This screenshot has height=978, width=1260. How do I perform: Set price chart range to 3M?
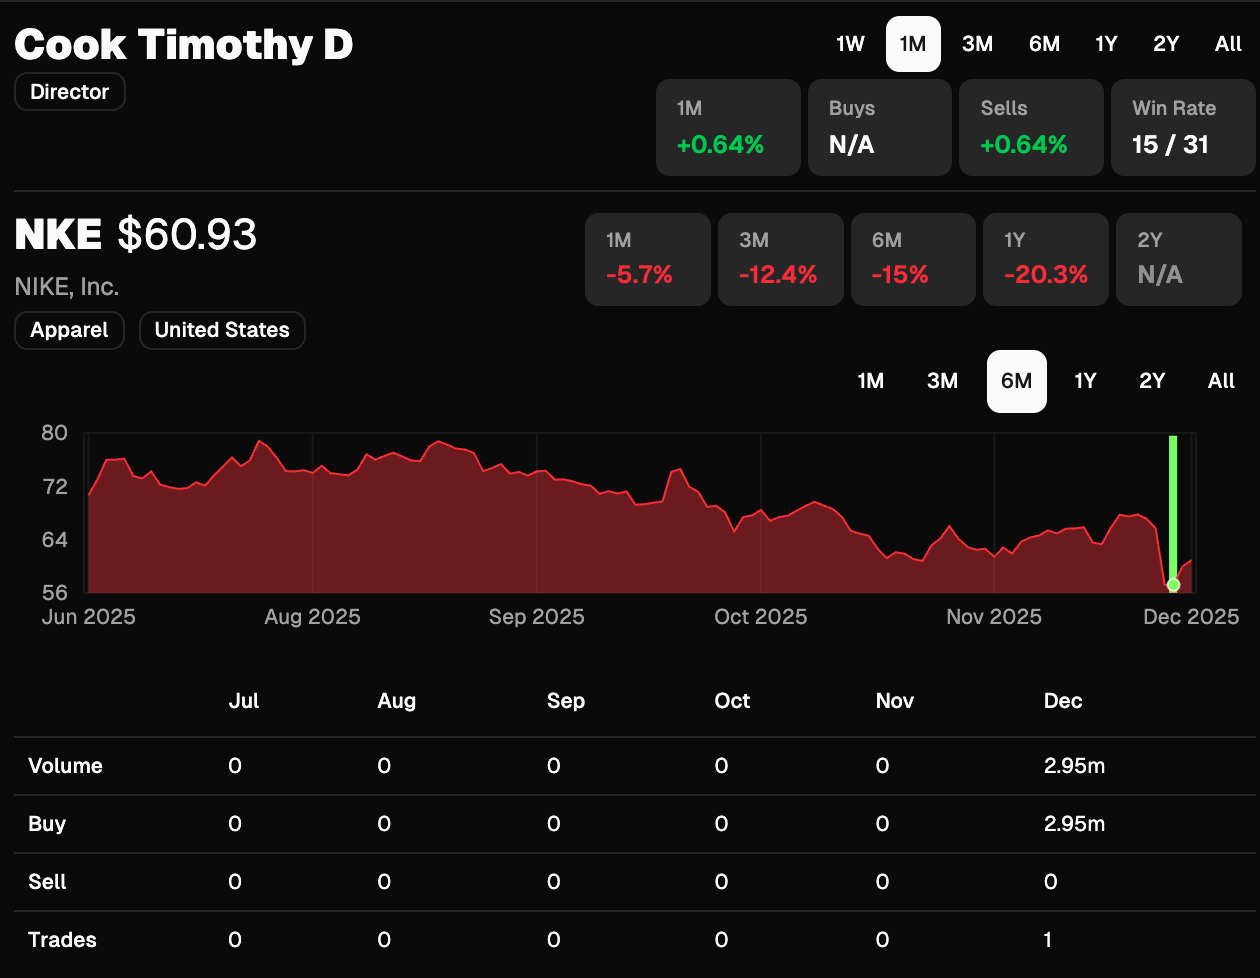pyautogui.click(x=942, y=381)
